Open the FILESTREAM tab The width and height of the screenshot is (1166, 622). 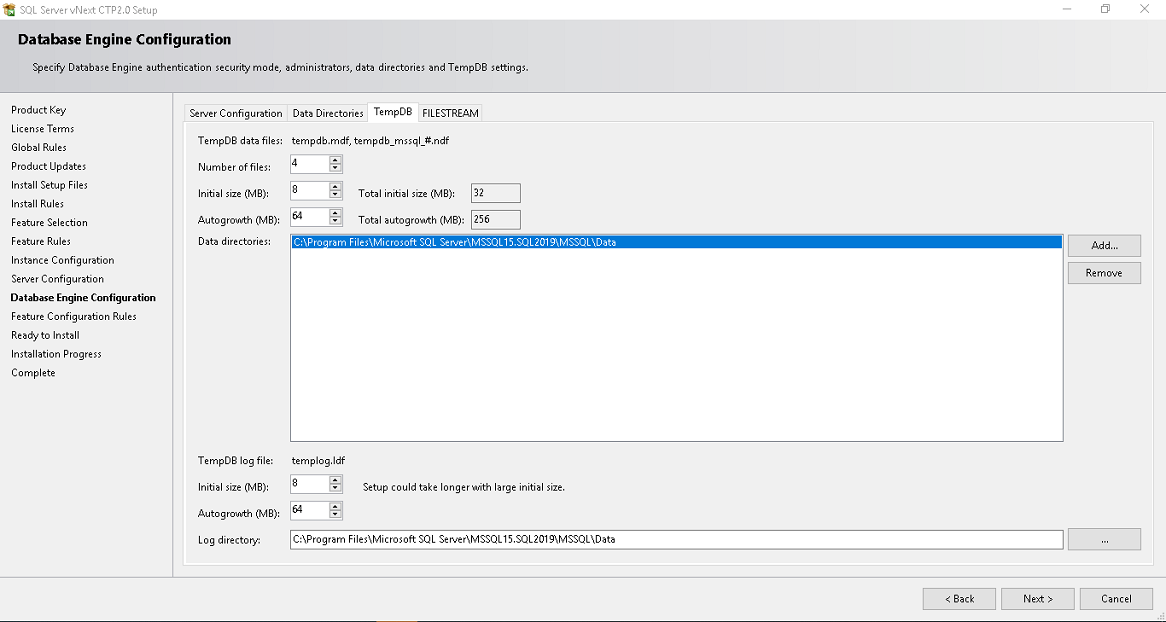tap(451, 113)
